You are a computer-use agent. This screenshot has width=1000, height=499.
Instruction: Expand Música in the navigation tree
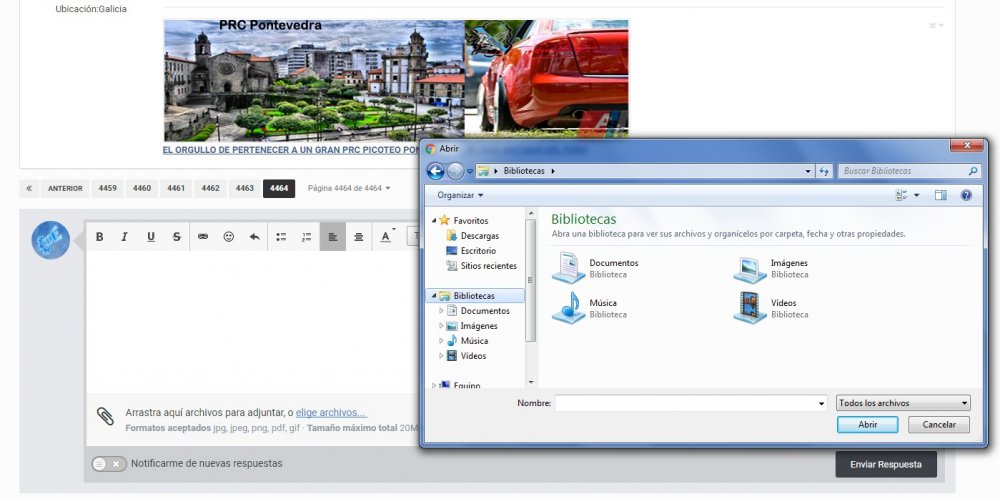pos(441,341)
